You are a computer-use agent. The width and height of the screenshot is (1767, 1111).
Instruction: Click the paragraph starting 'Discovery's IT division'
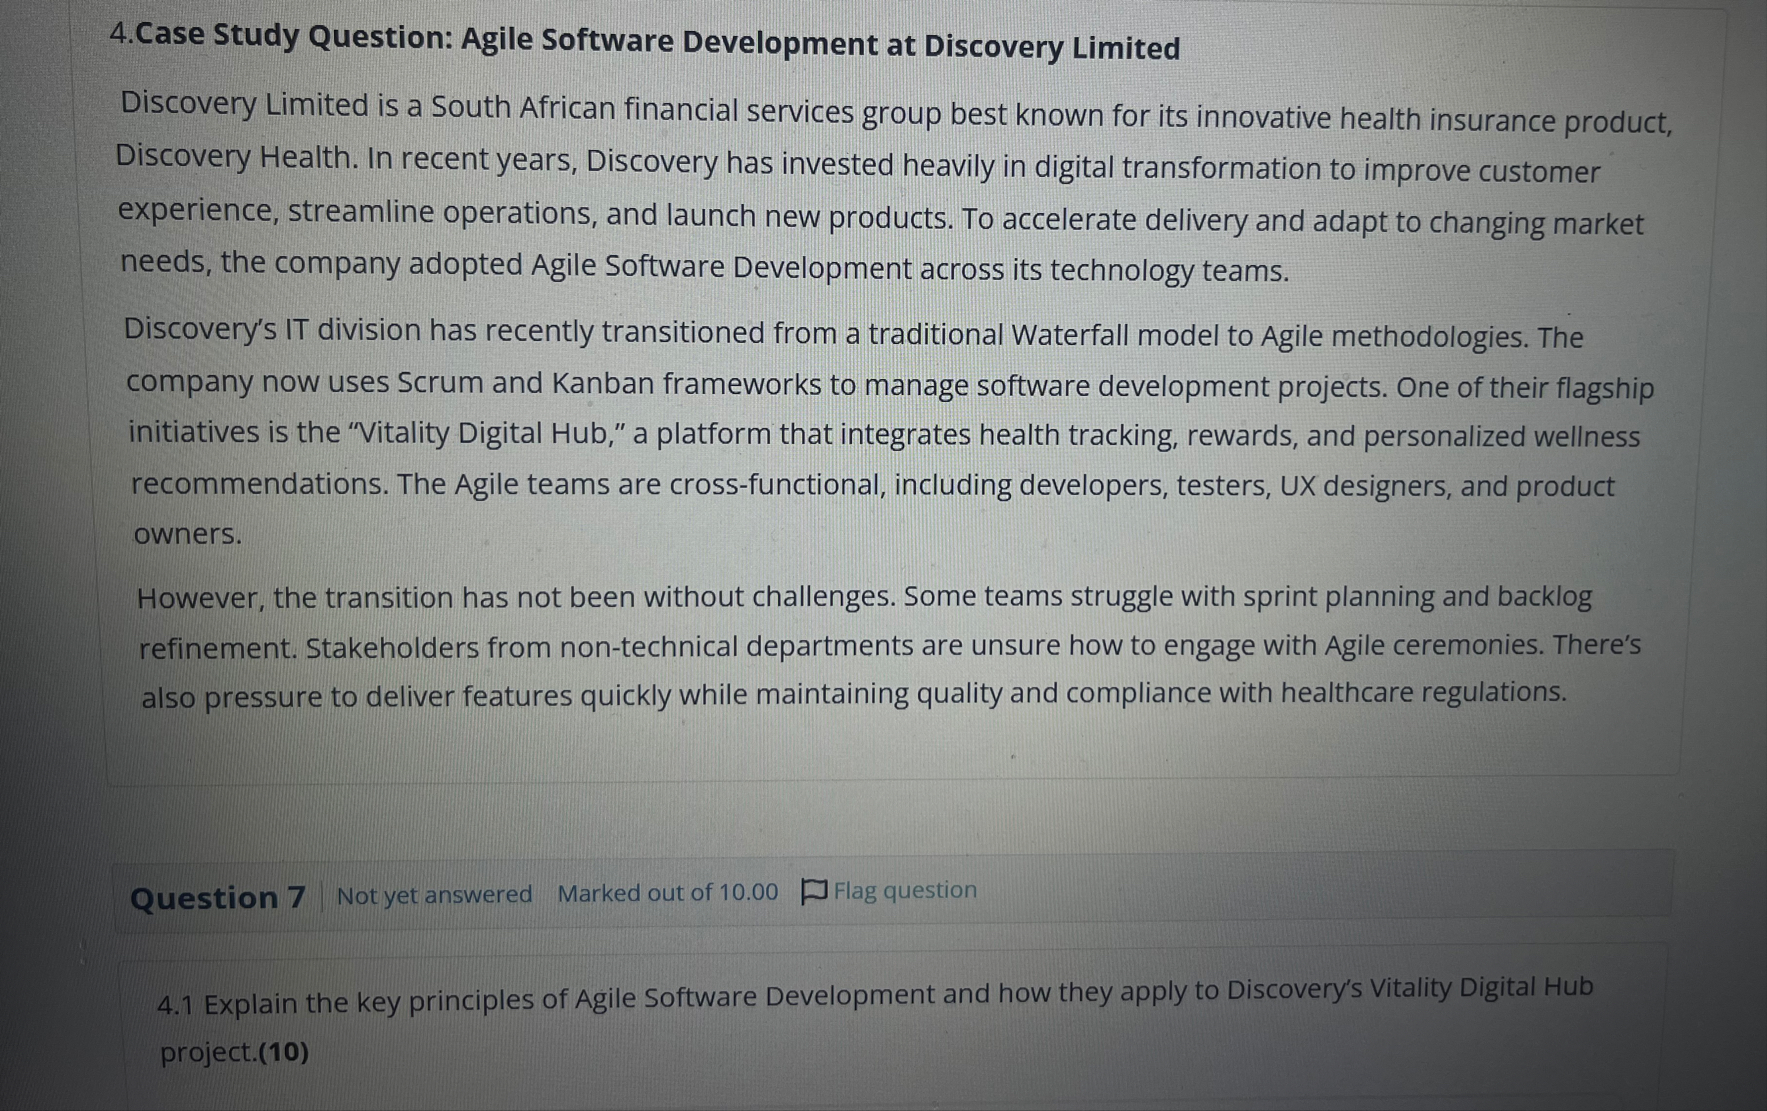point(888,432)
